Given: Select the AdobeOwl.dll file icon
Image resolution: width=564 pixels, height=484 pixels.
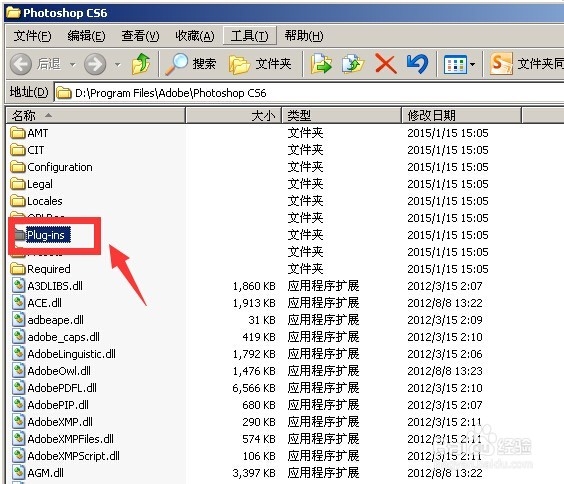Looking at the screenshot, I should pyautogui.click(x=18, y=371).
